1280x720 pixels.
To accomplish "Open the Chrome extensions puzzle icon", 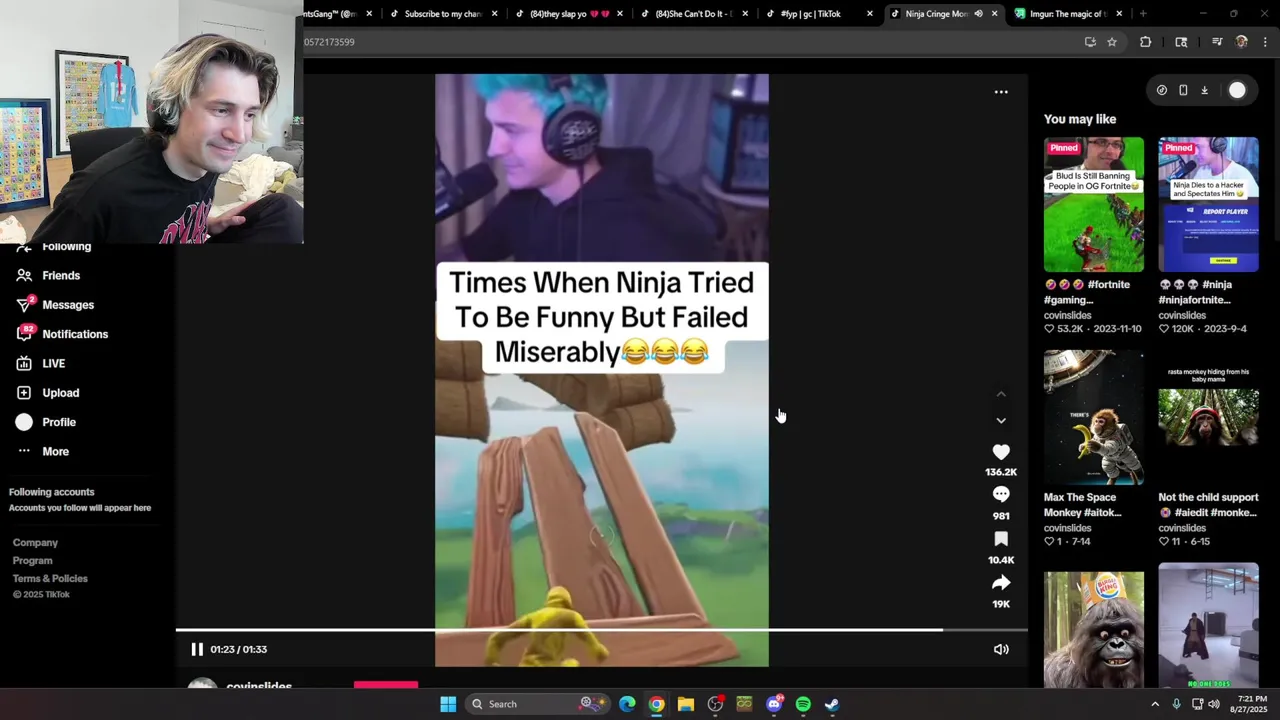I will click(1145, 42).
